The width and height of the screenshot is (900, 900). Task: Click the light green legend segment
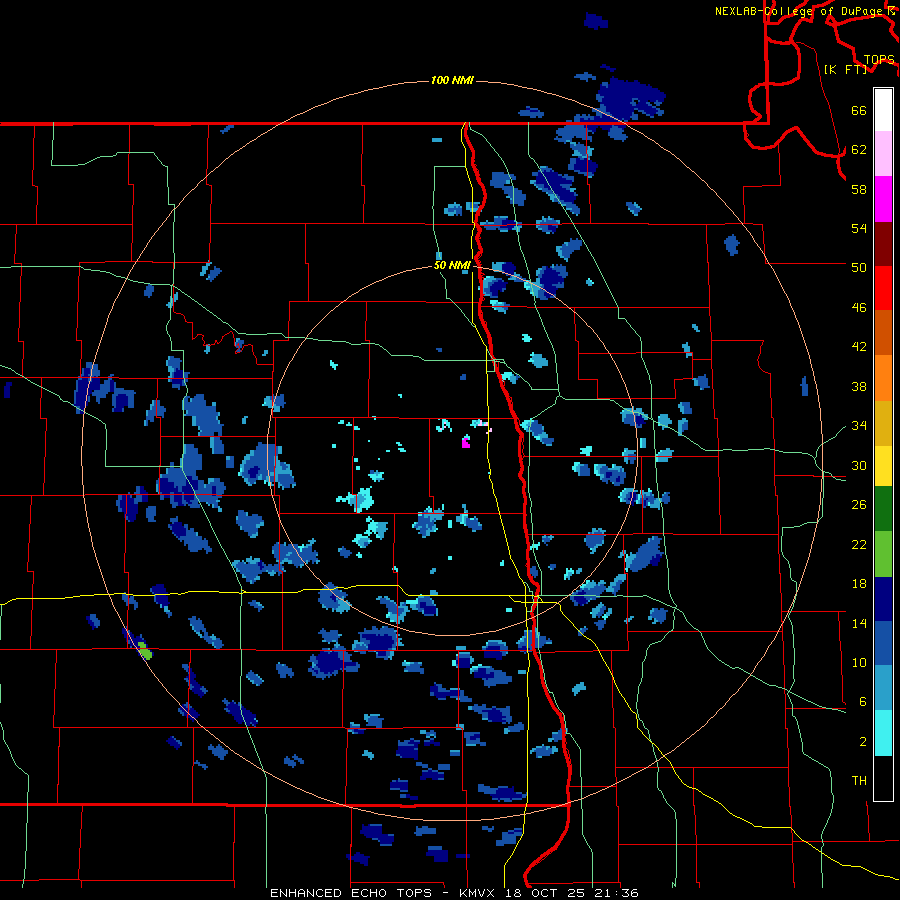pos(883,554)
